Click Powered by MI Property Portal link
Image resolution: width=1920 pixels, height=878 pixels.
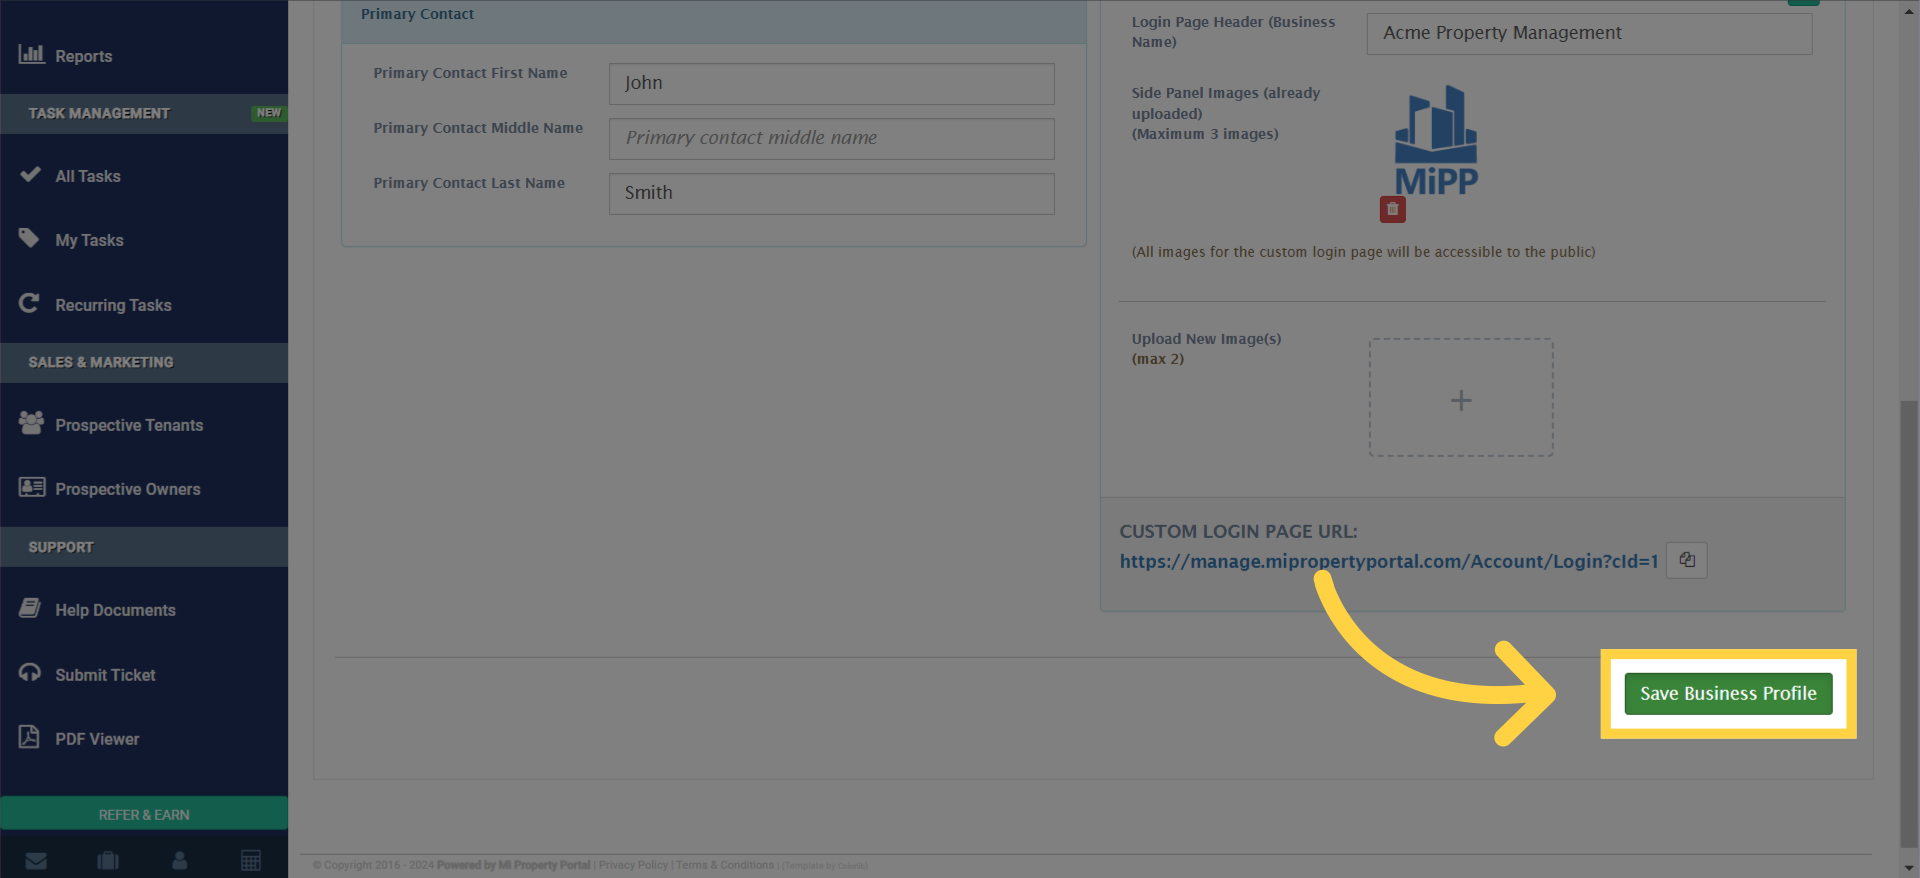(513, 866)
